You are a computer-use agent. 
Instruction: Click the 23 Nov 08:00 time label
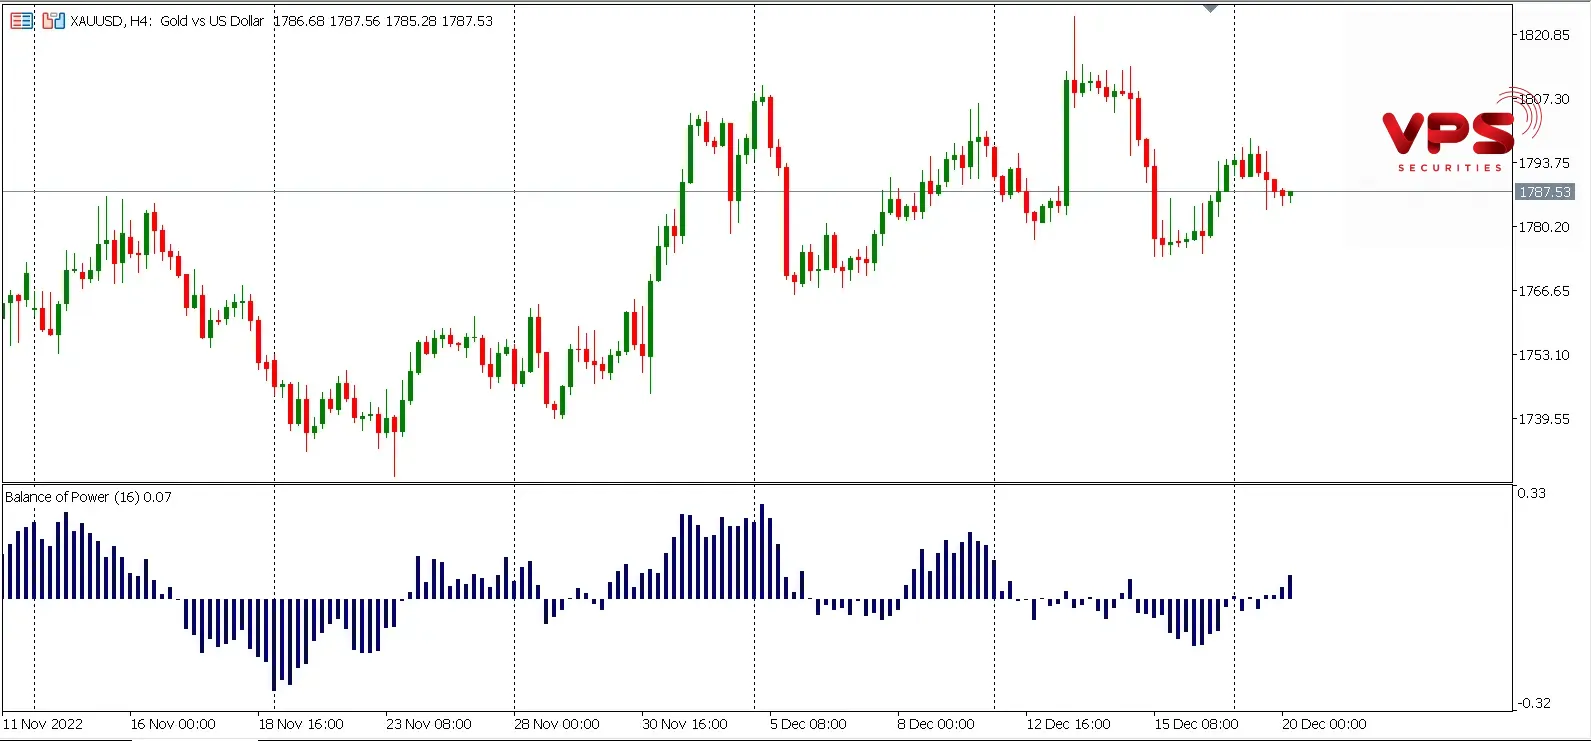click(x=429, y=724)
